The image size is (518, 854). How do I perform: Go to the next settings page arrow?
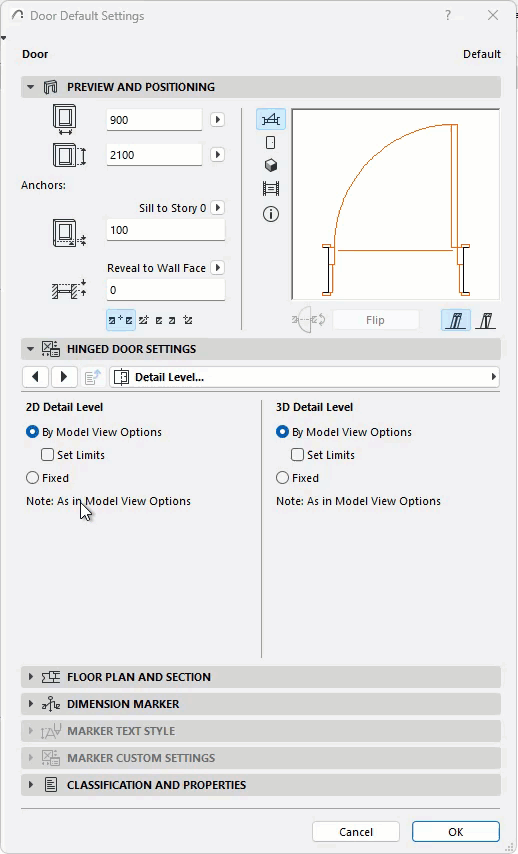64,377
